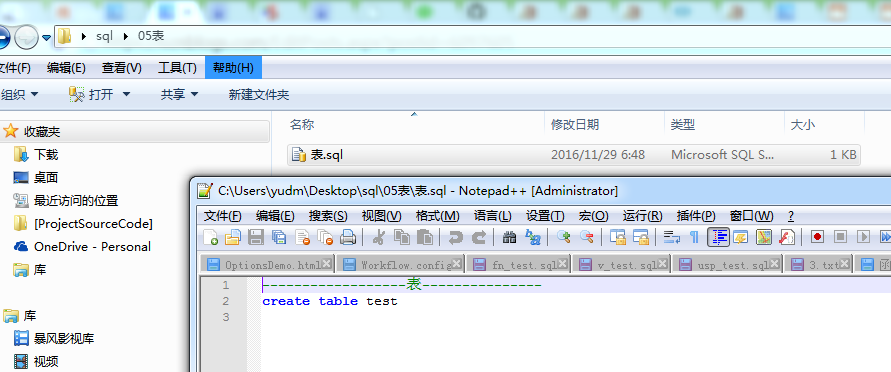Start macro recording with the red dot

(817, 237)
